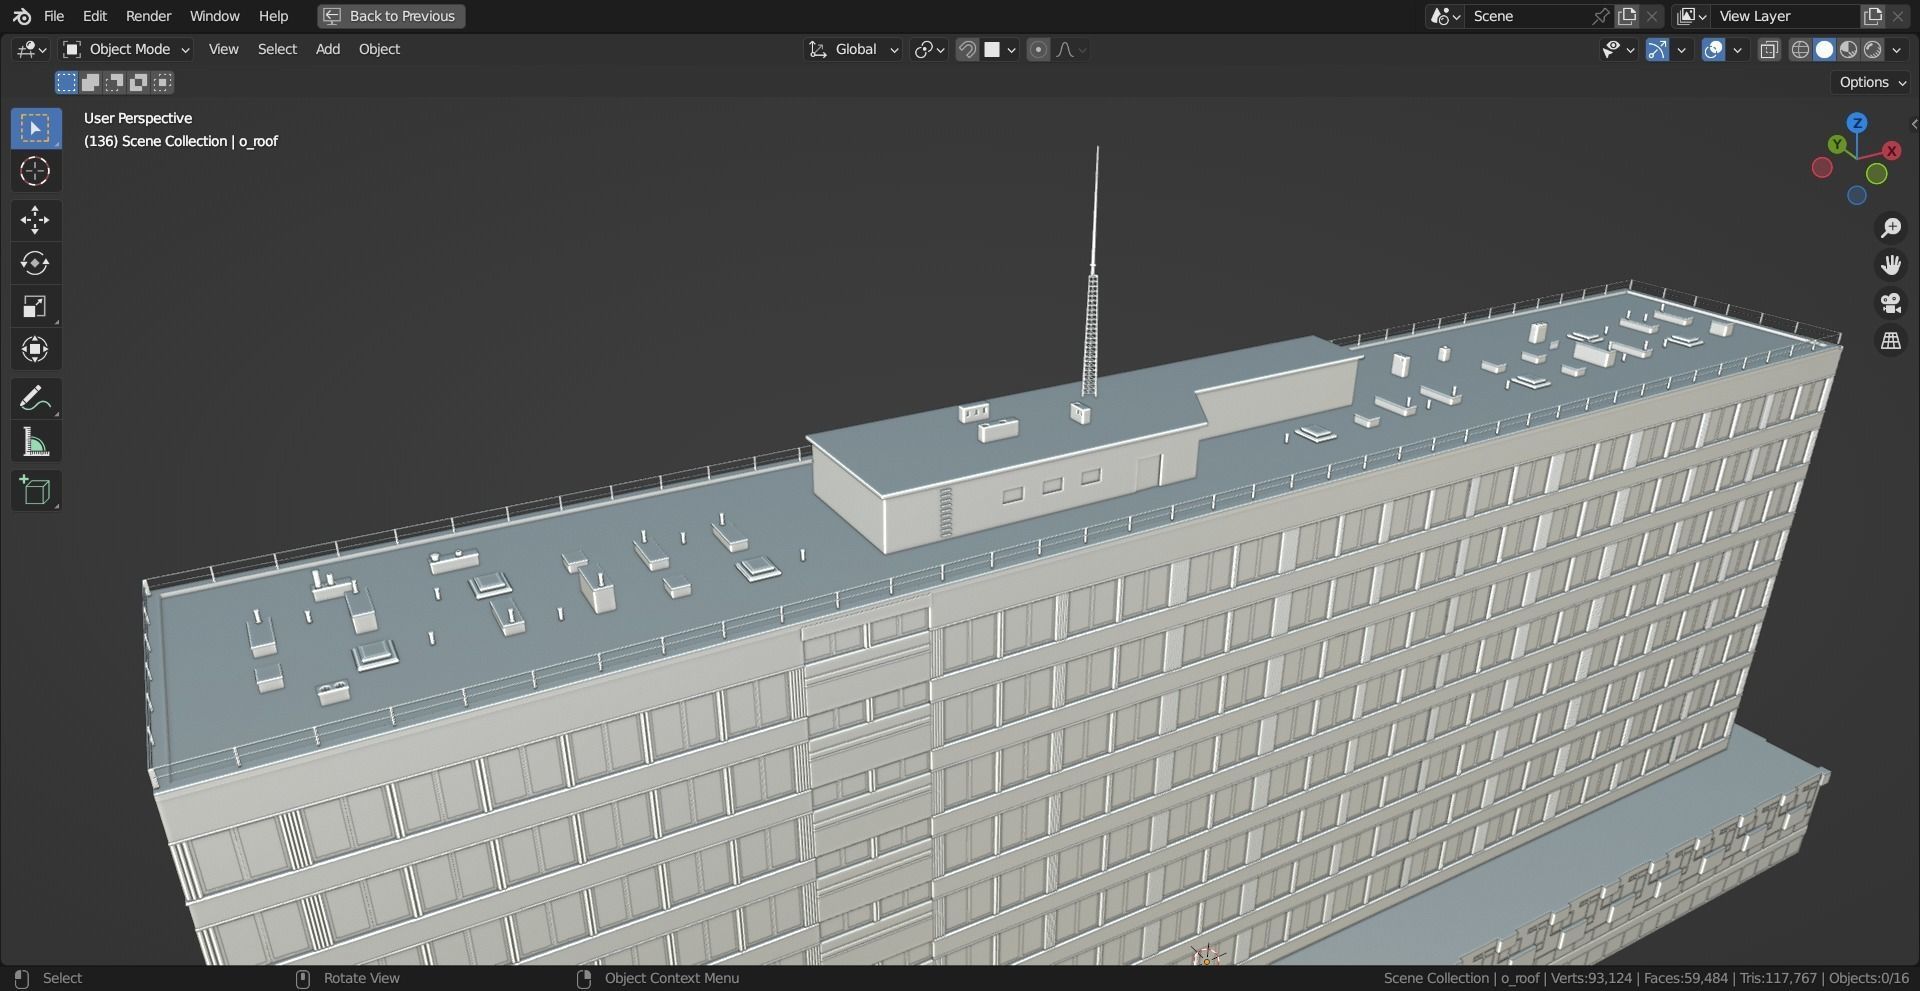Open the Render menu
Image resolution: width=1920 pixels, height=991 pixels.
coord(148,16)
